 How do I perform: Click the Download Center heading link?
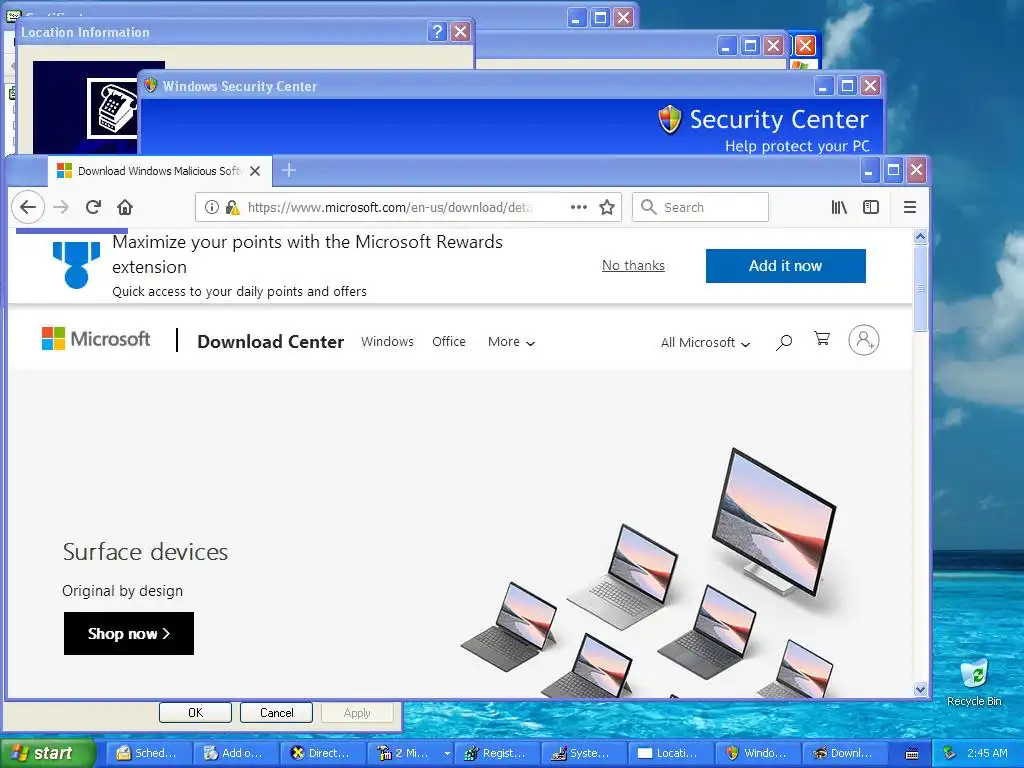(270, 342)
